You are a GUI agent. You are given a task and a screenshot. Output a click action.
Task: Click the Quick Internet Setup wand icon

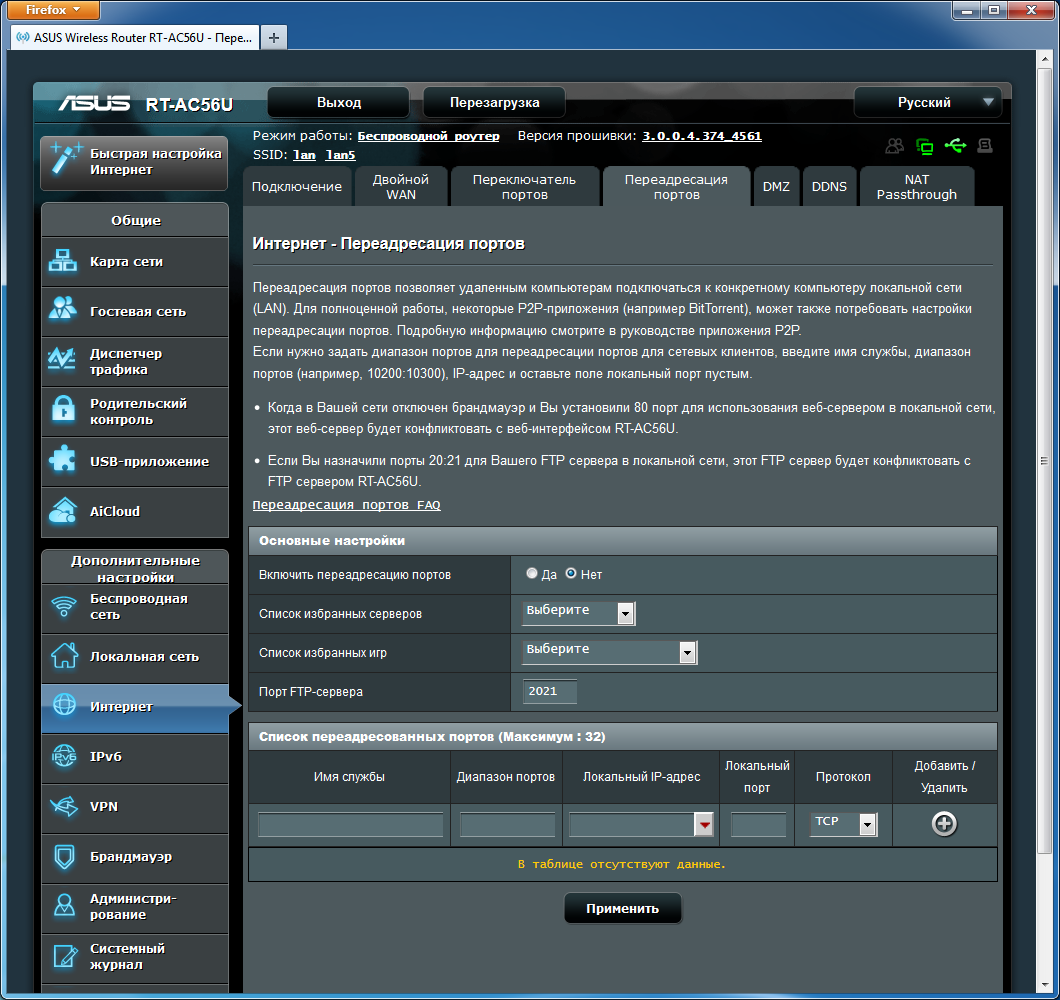point(66,159)
